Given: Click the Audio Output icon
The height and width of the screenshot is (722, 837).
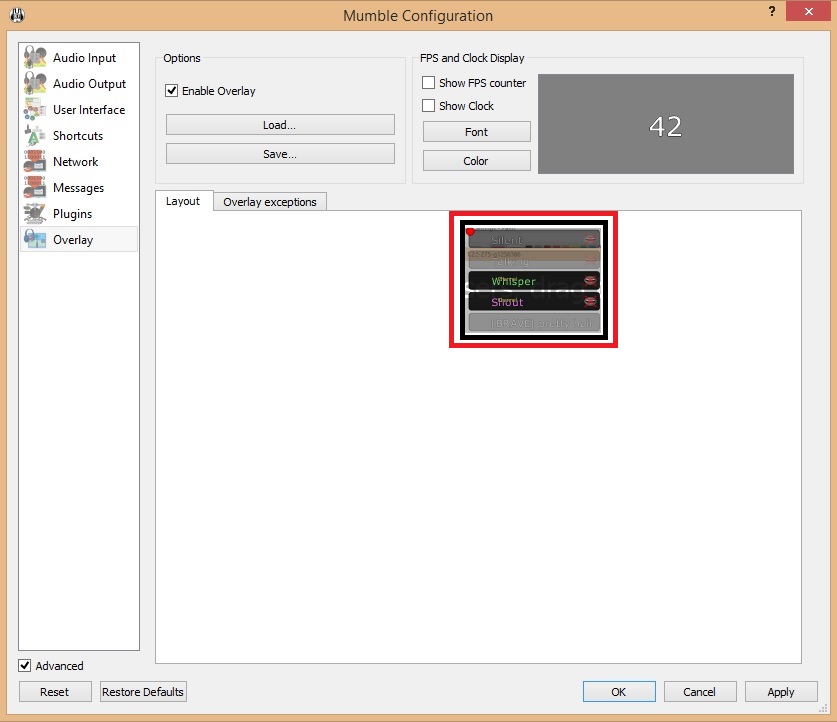Looking at the screenshot, I should pos(35,83).
